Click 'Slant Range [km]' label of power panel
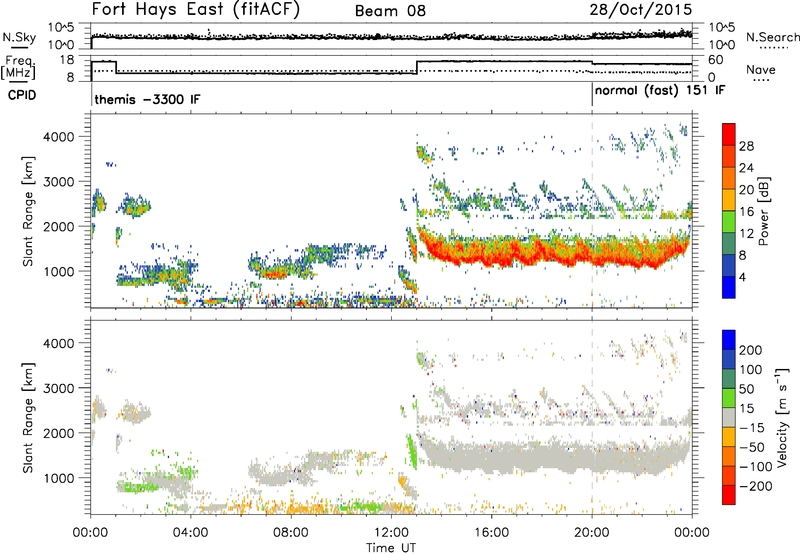The width and height of the screenshot is (800, 554). click(28, 211)
